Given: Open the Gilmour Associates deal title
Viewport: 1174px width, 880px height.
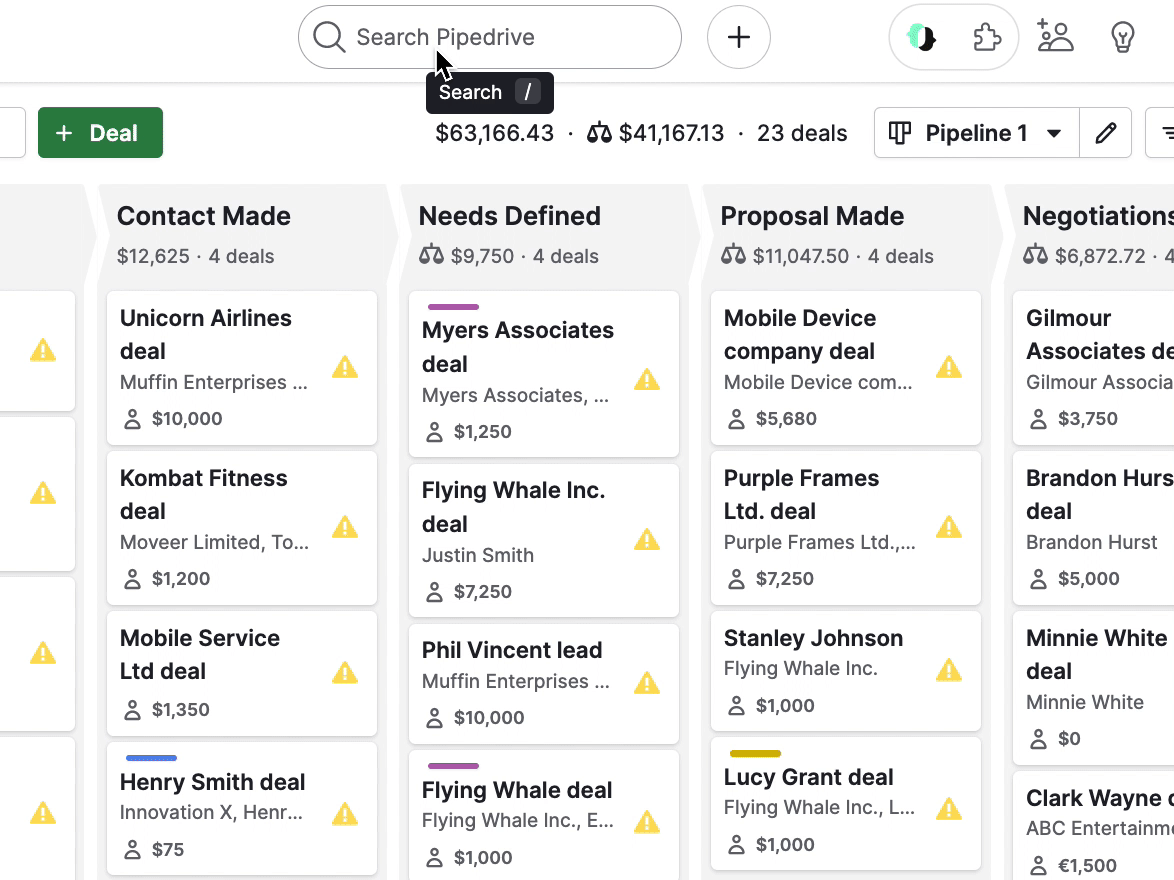Looking at the screenshot, I should coord(1099,334).
